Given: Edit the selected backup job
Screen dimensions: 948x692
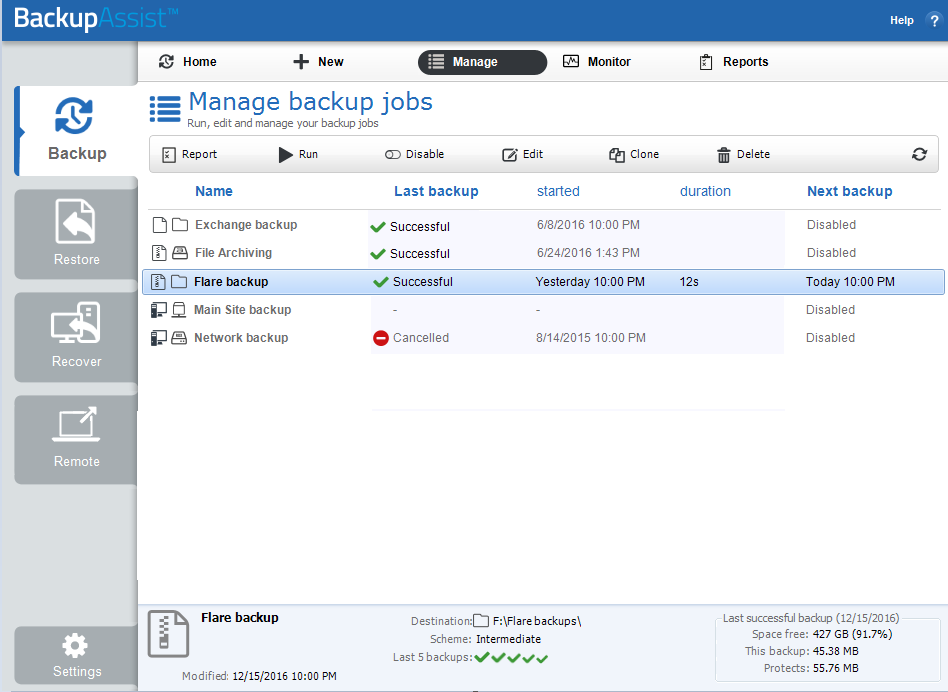Looking at the screenshot, I should click(x=522, y=154).
